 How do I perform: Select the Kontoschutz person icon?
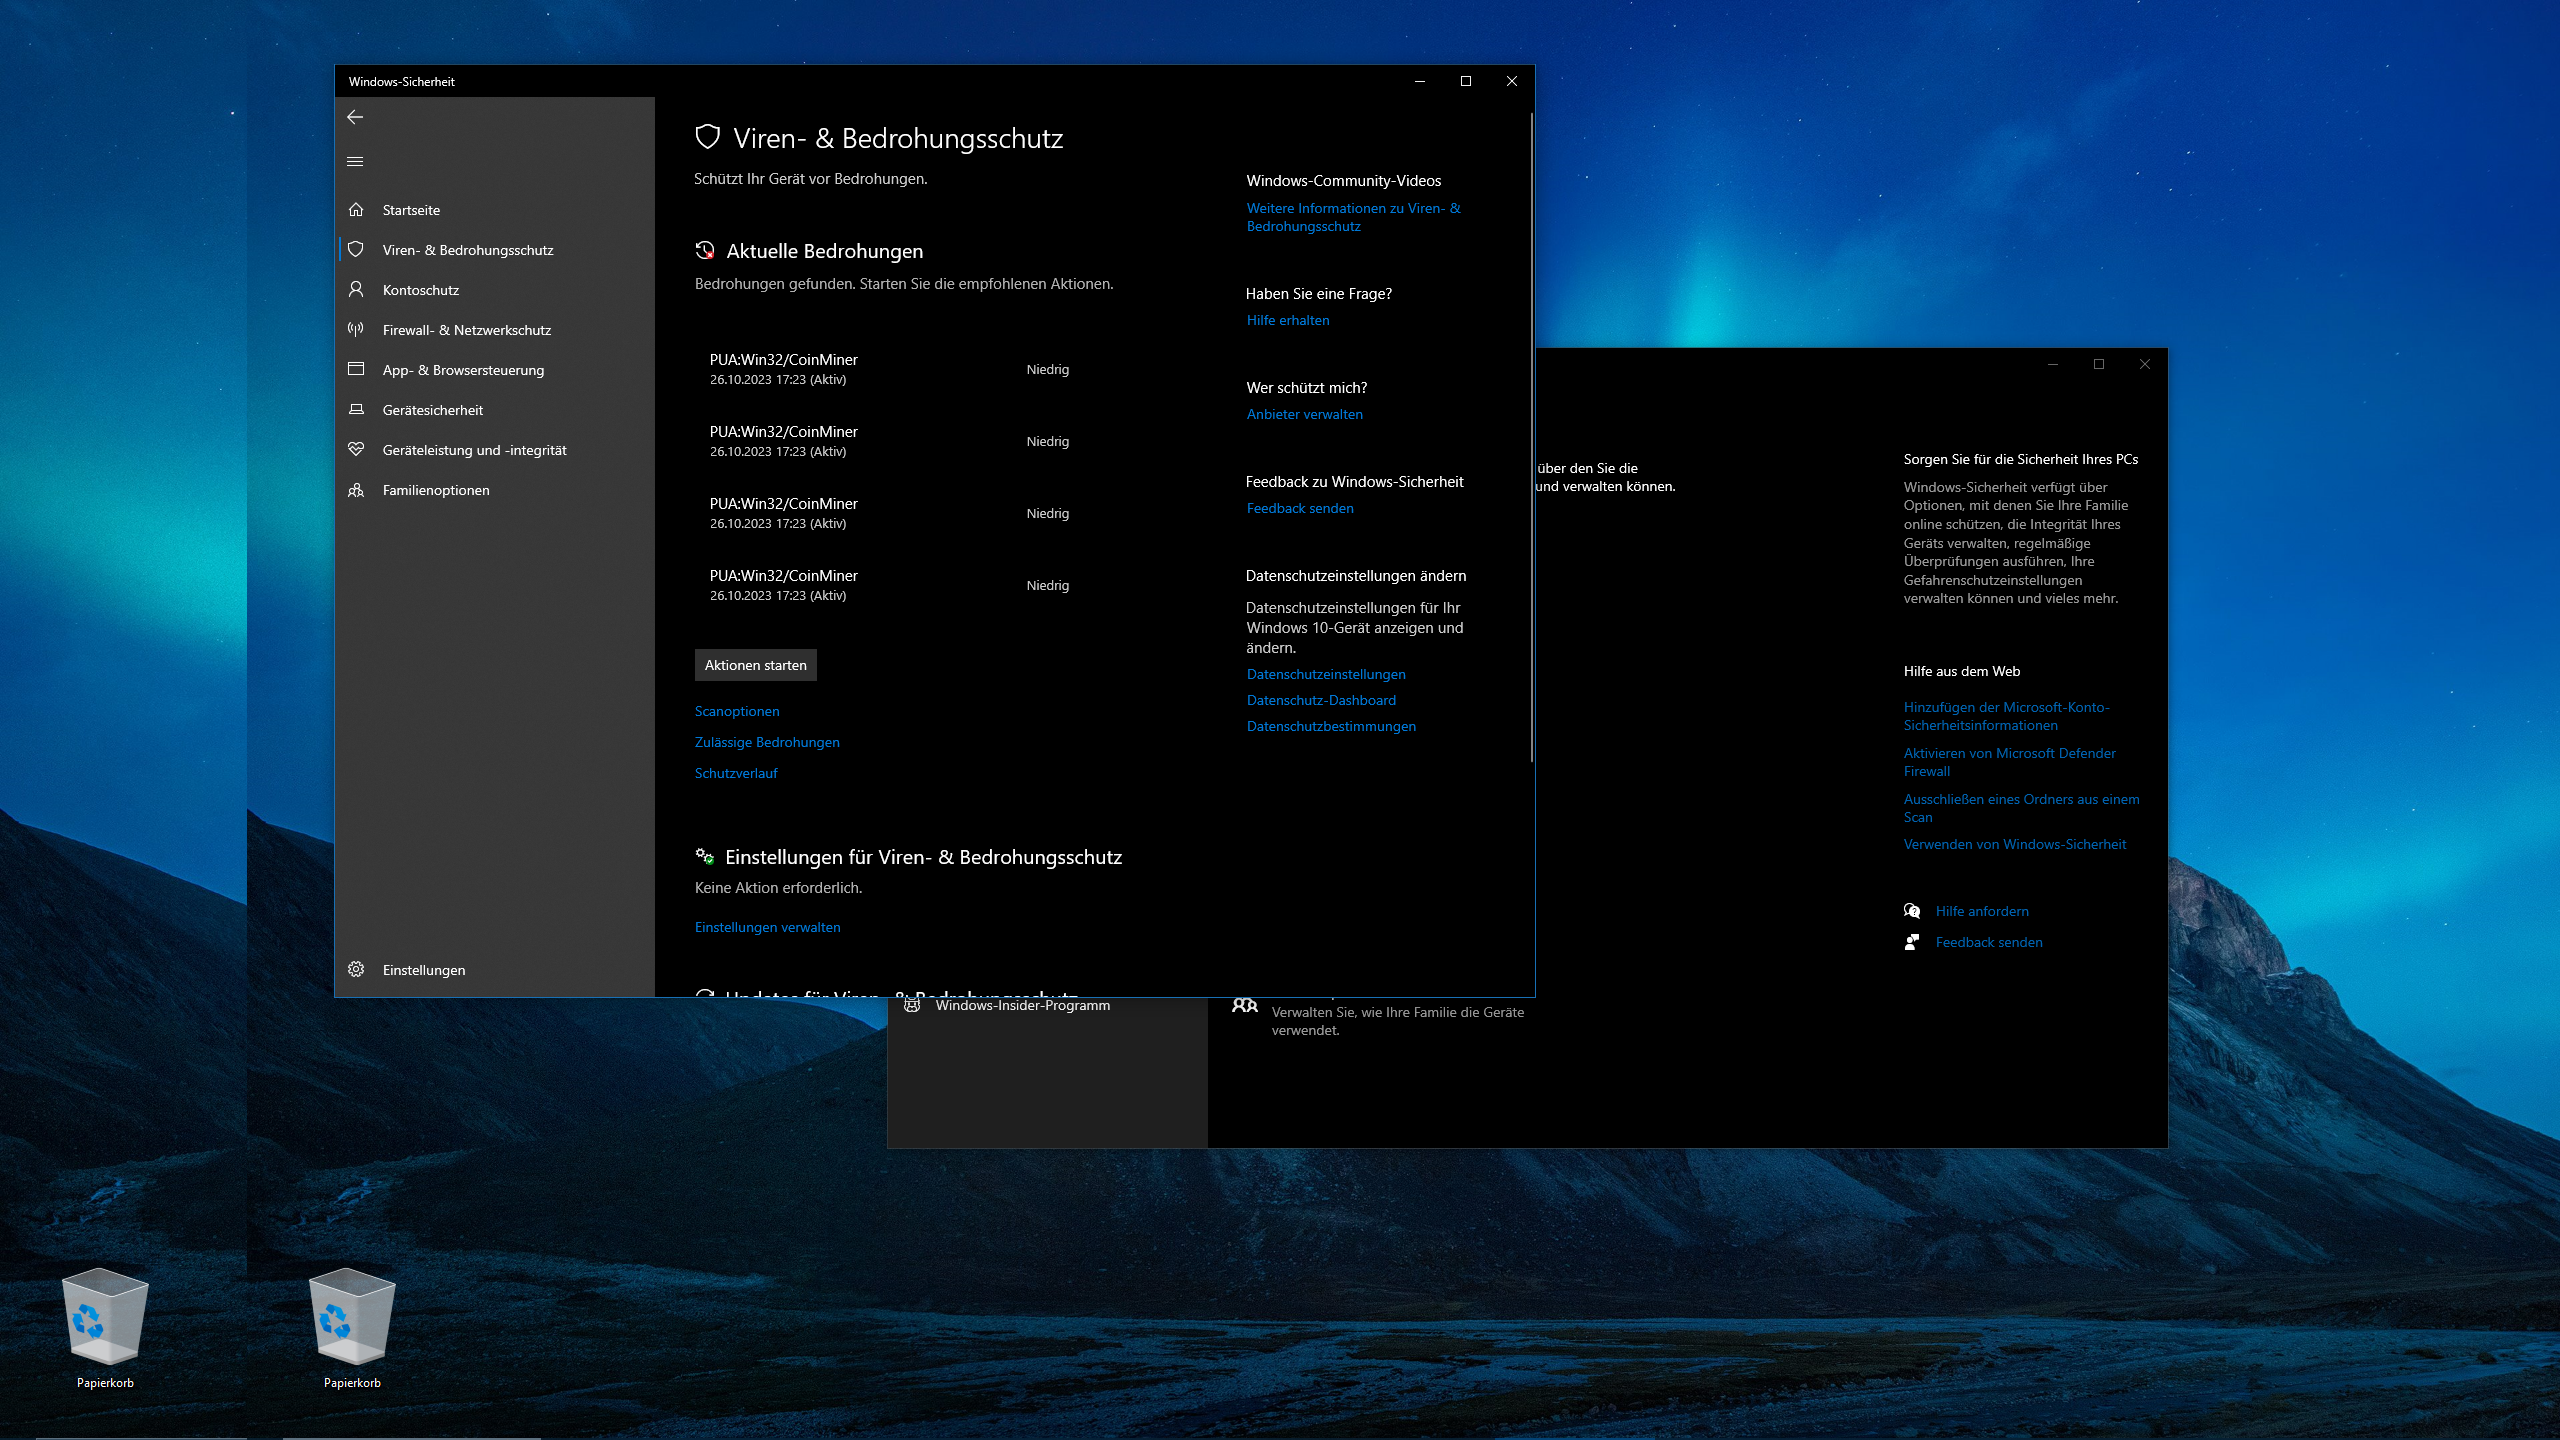click(357, 289)
